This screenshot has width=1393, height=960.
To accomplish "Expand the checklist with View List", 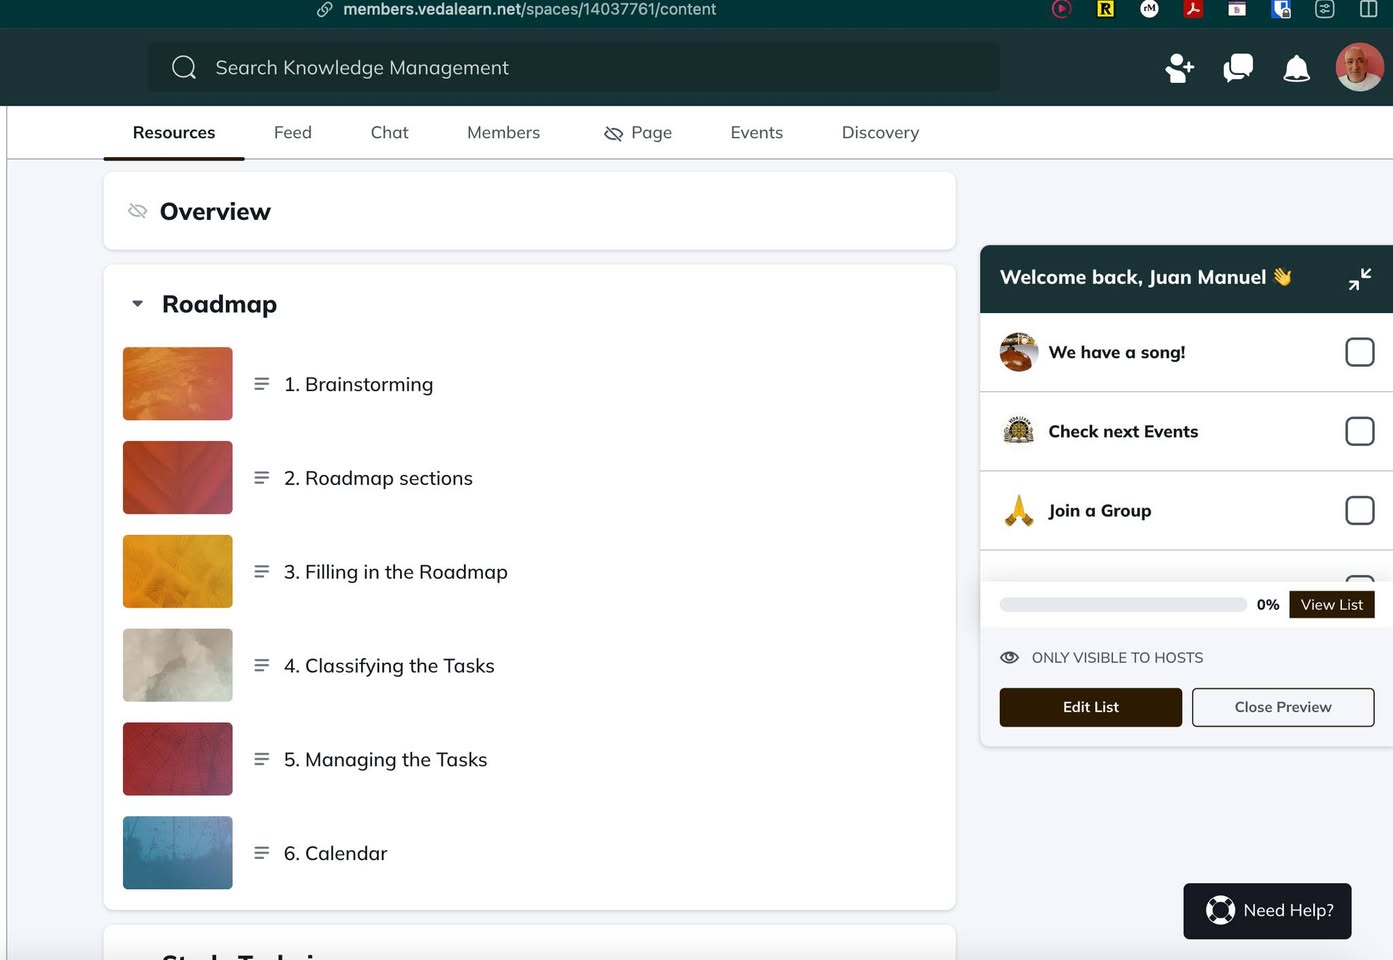I will point(1331,605).
